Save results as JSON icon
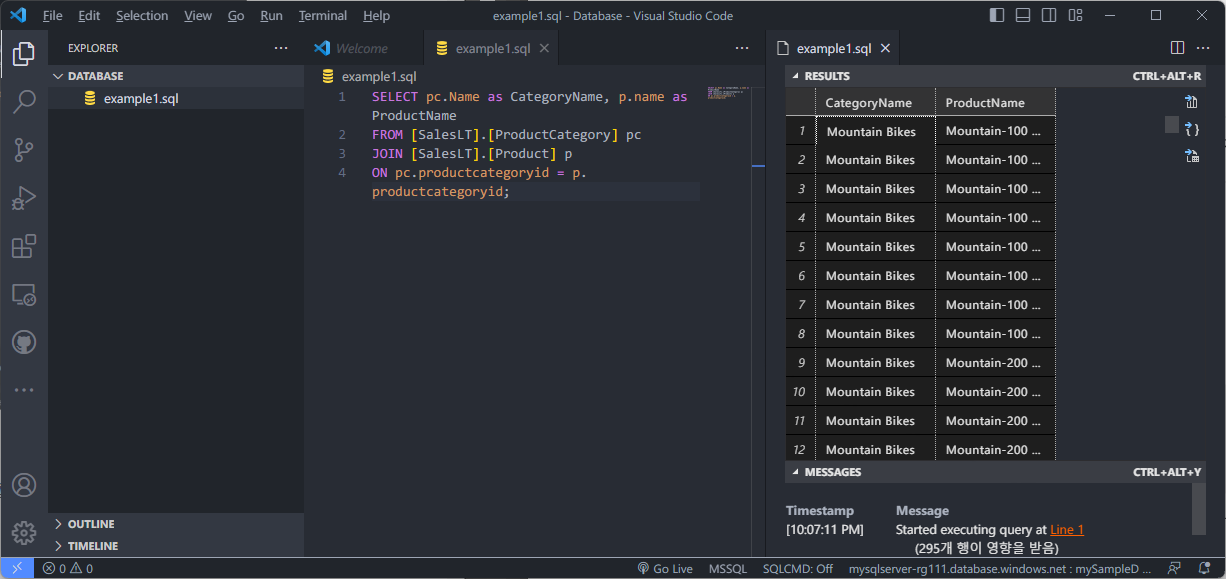The height and width of the screenshot is (579, 1226). (1191, 129)
